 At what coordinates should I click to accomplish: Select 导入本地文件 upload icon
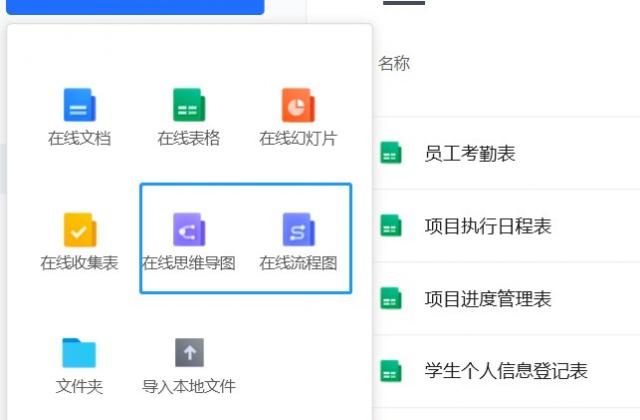[x=189, y=353]
